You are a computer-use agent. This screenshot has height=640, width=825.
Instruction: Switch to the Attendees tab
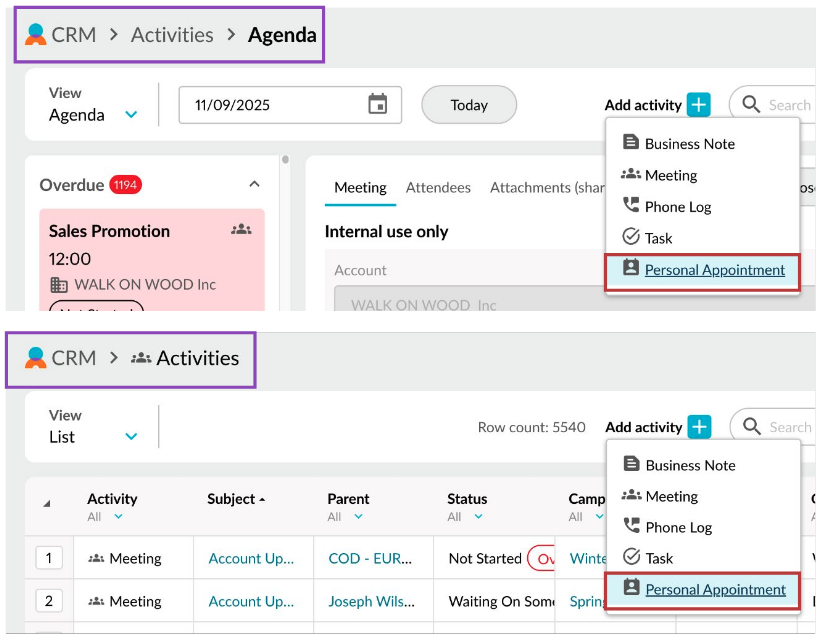pyautogui.click(x=438, y=188)
